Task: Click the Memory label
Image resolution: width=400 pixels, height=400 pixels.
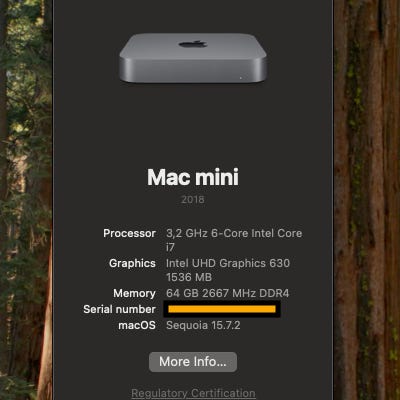Action: tap(134, 293)
